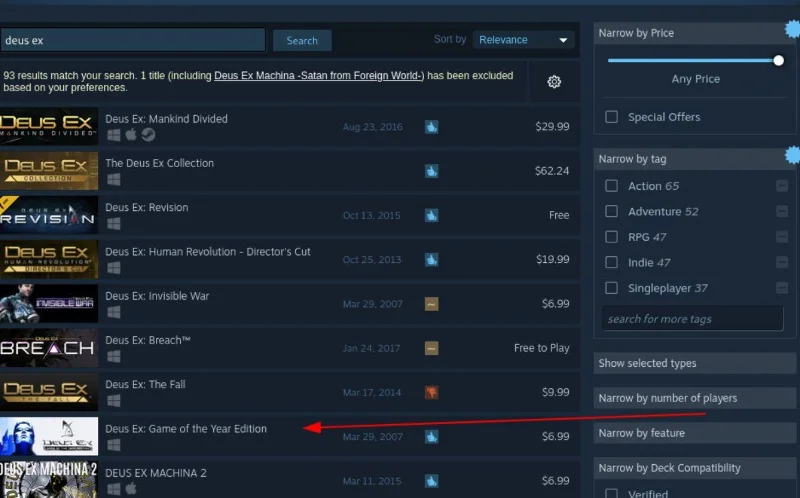The height and width of the screenshot is (498, 800).
Task: Check the Adventure tag filter
Action: point(611,211)
